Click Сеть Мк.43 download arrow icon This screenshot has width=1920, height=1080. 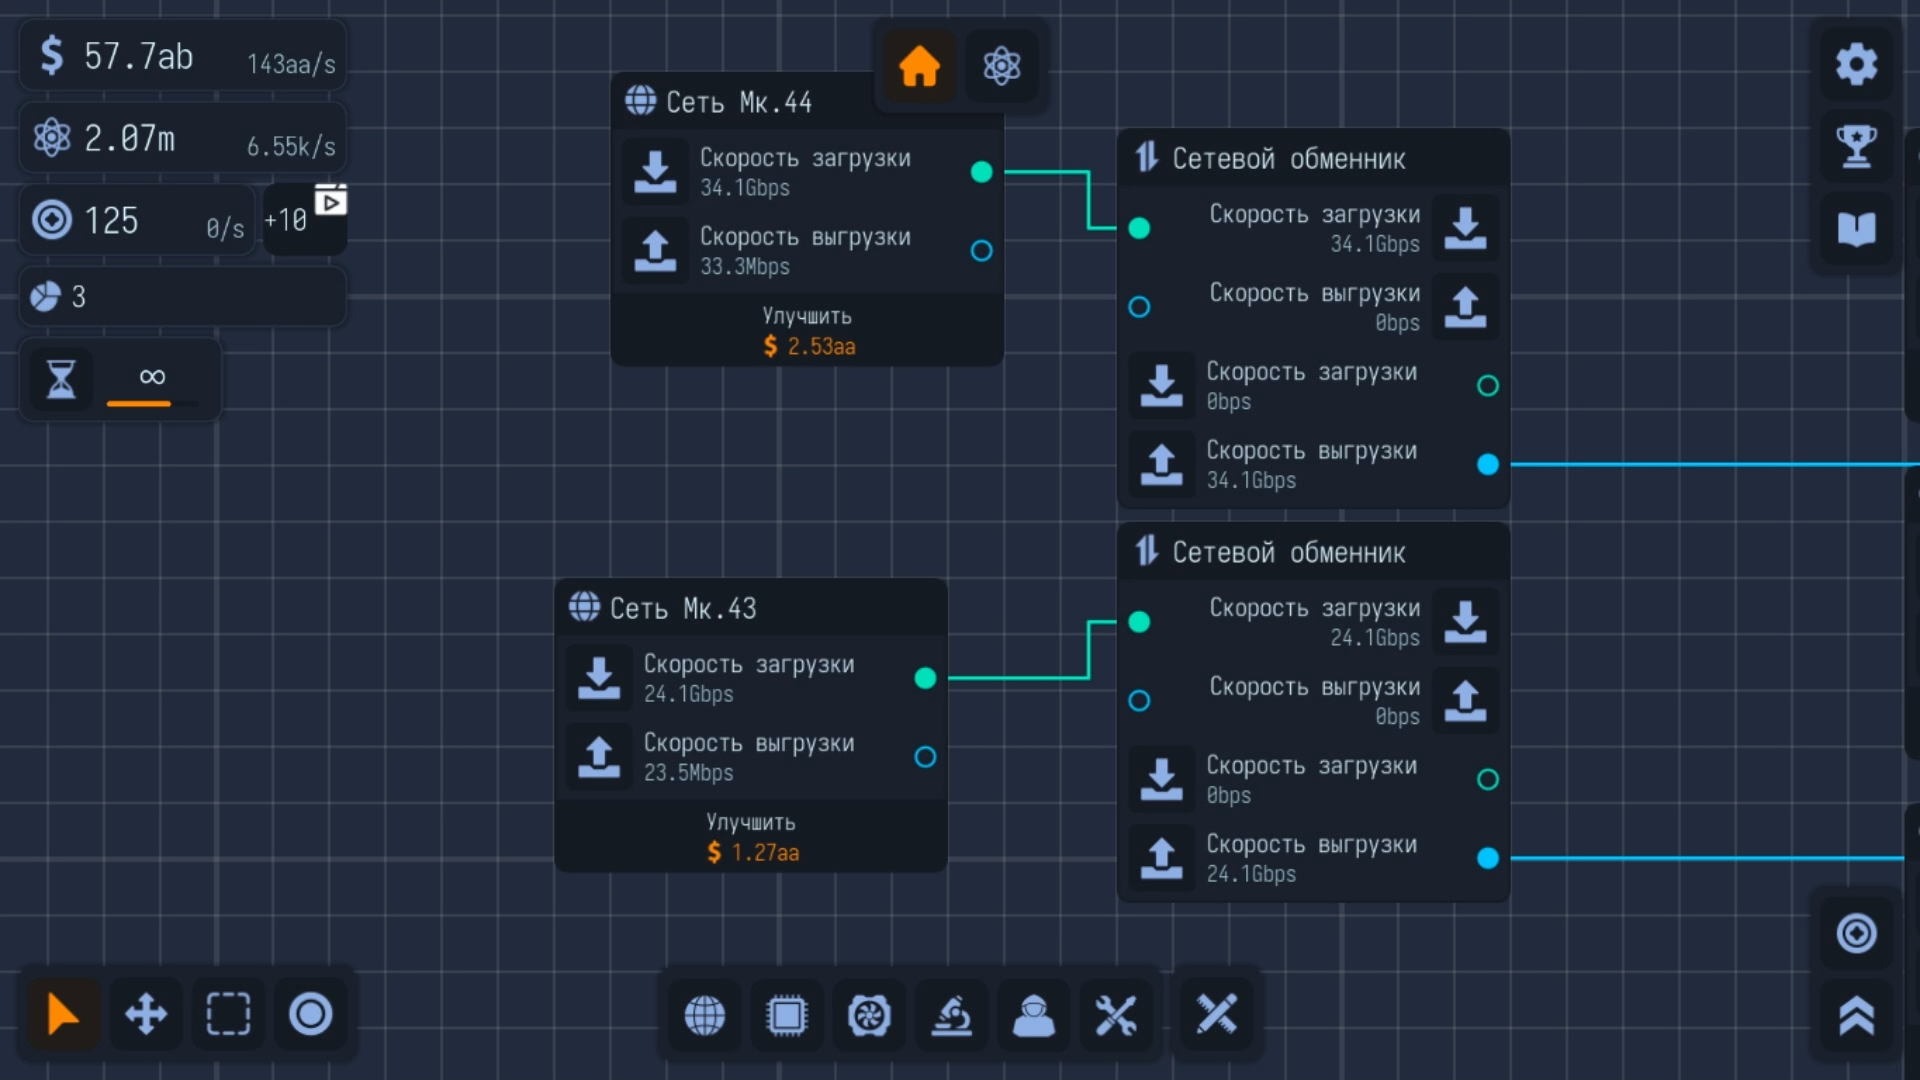click(x=599, y=678)
